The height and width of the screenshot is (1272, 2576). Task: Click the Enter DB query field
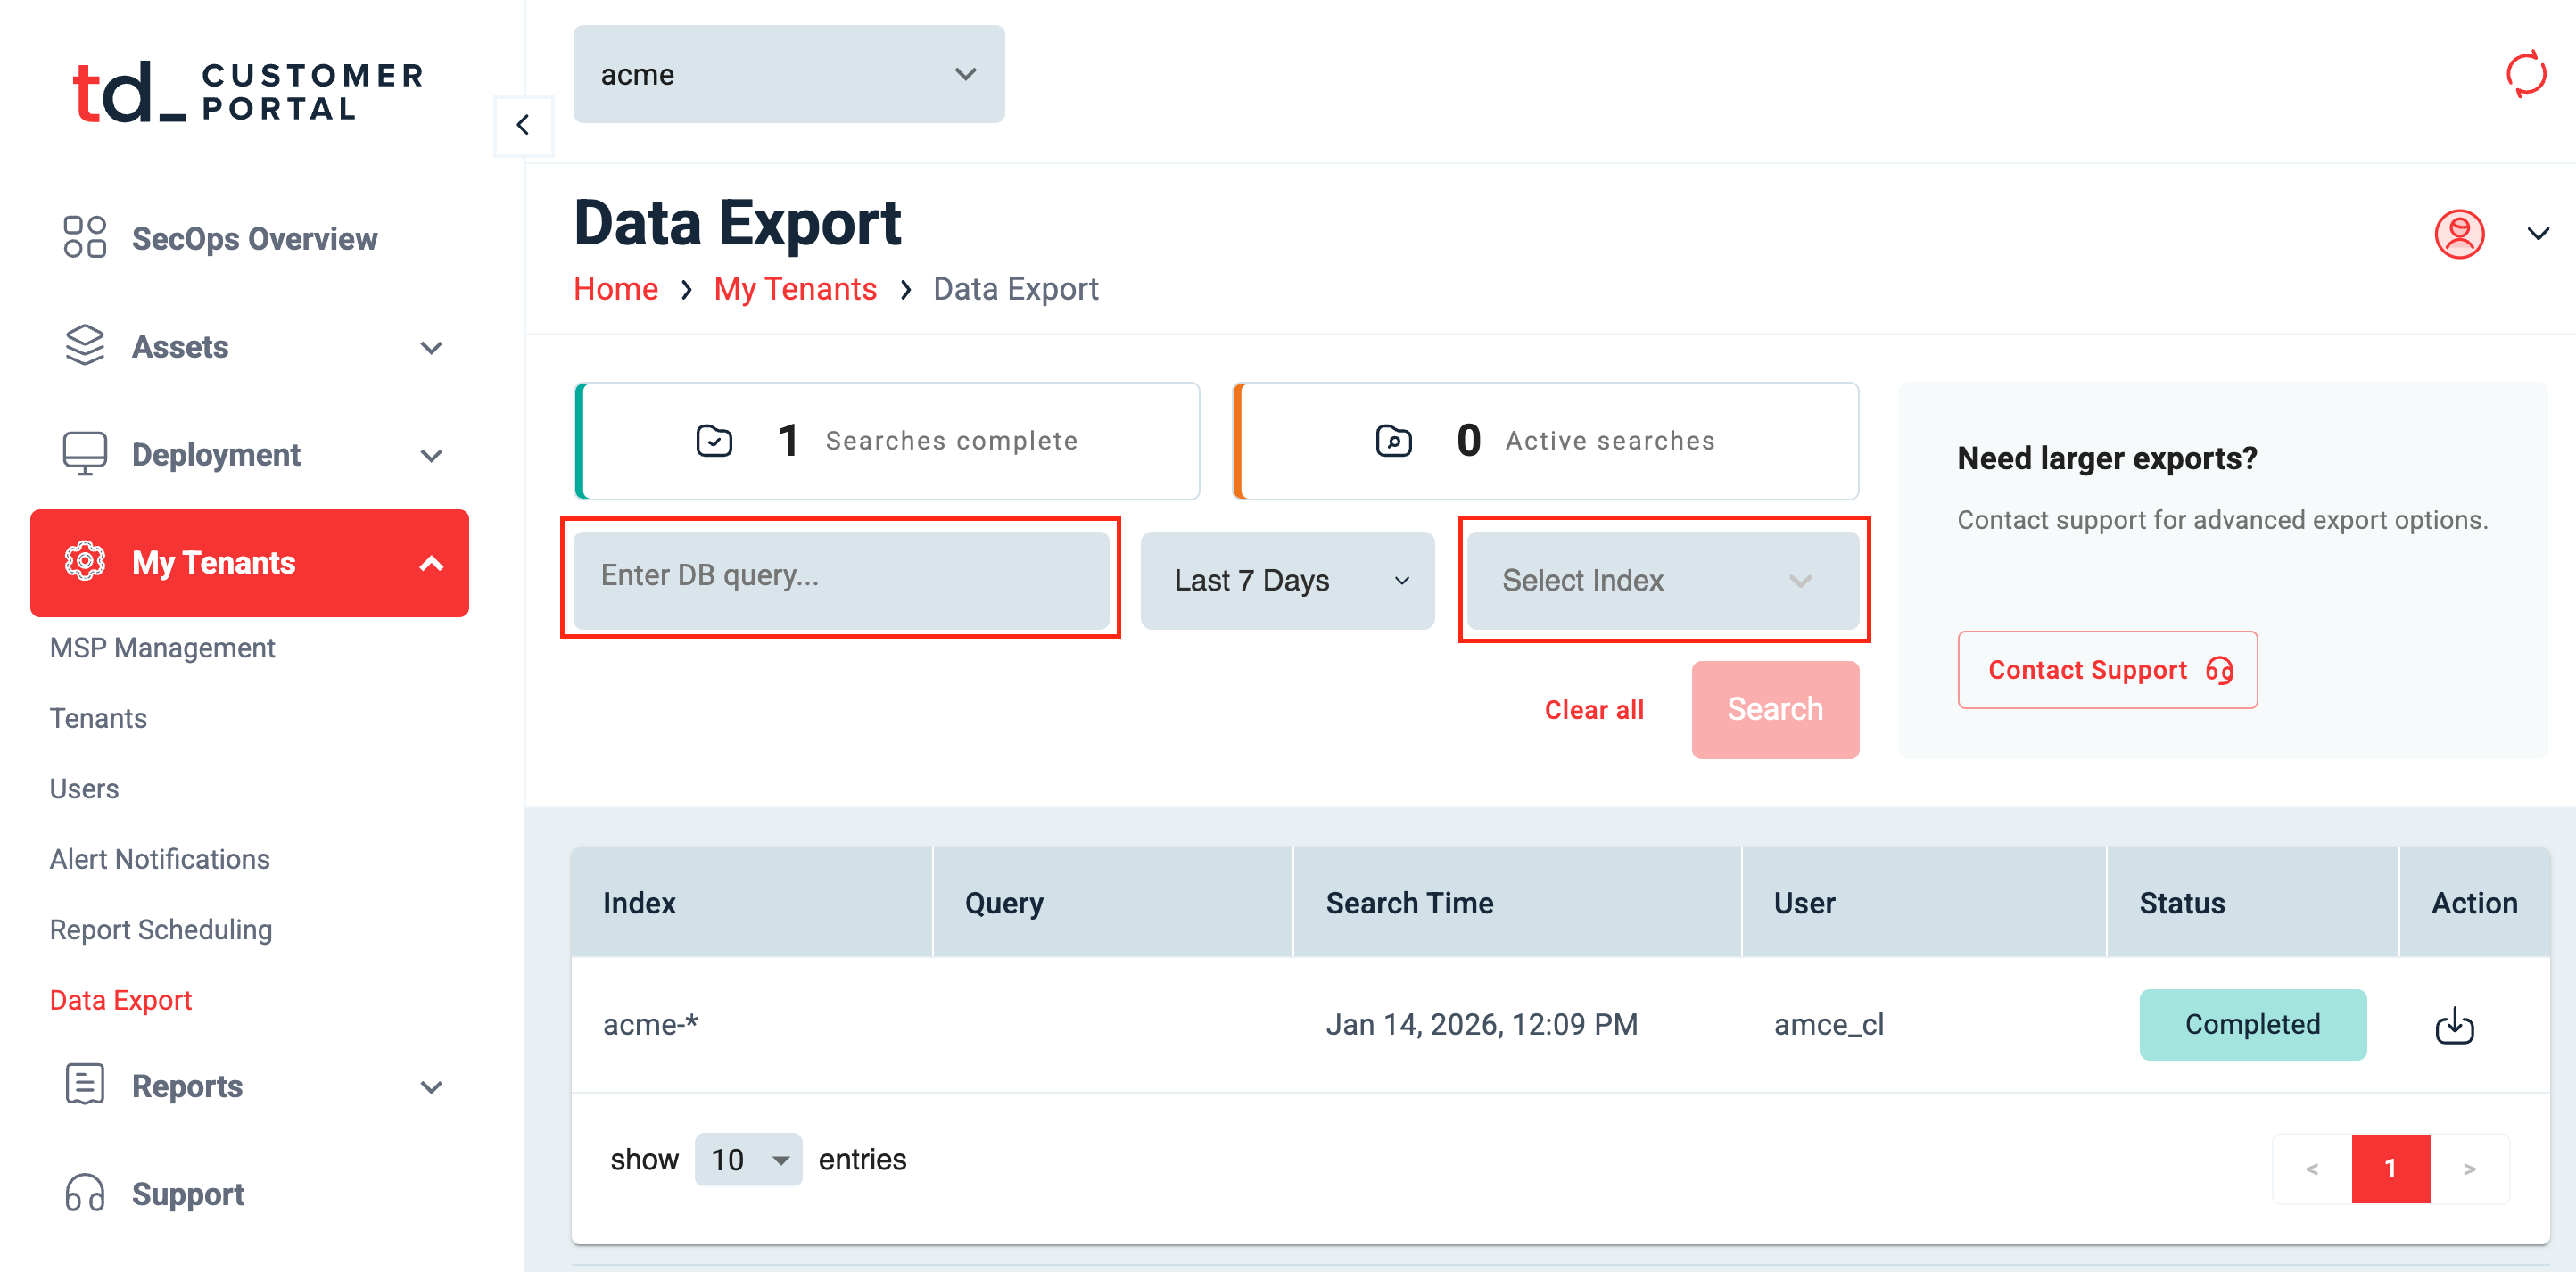click(x=840, y=577)
